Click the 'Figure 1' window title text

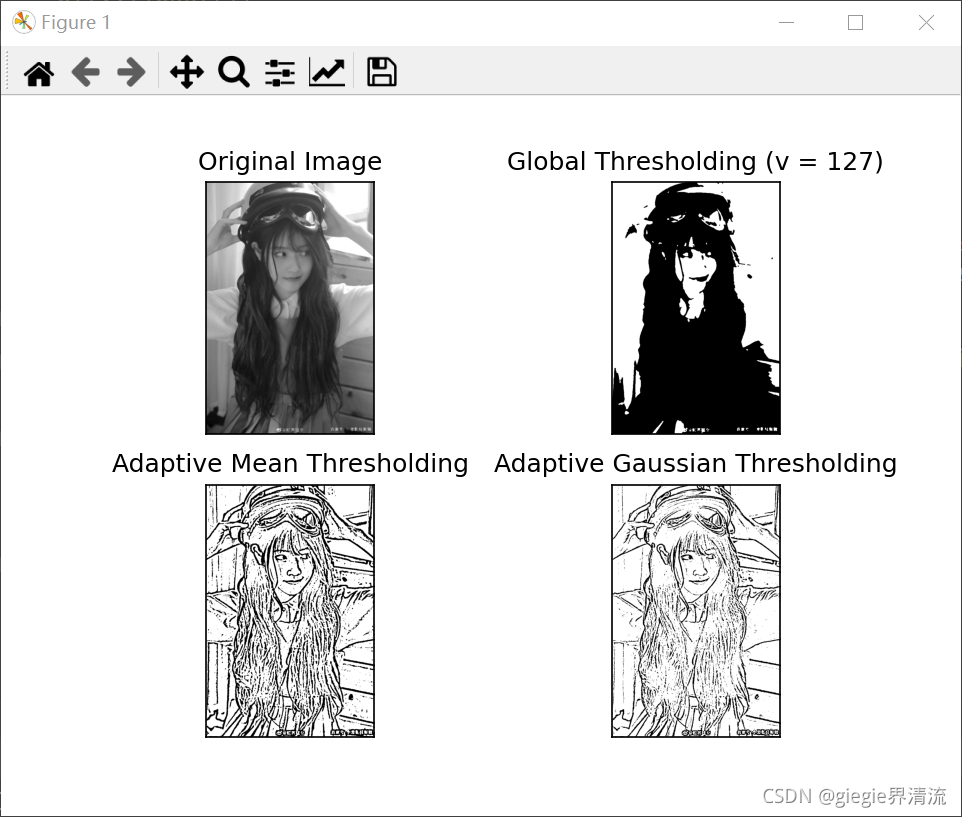pyautogui.click(x=76, y=23)
